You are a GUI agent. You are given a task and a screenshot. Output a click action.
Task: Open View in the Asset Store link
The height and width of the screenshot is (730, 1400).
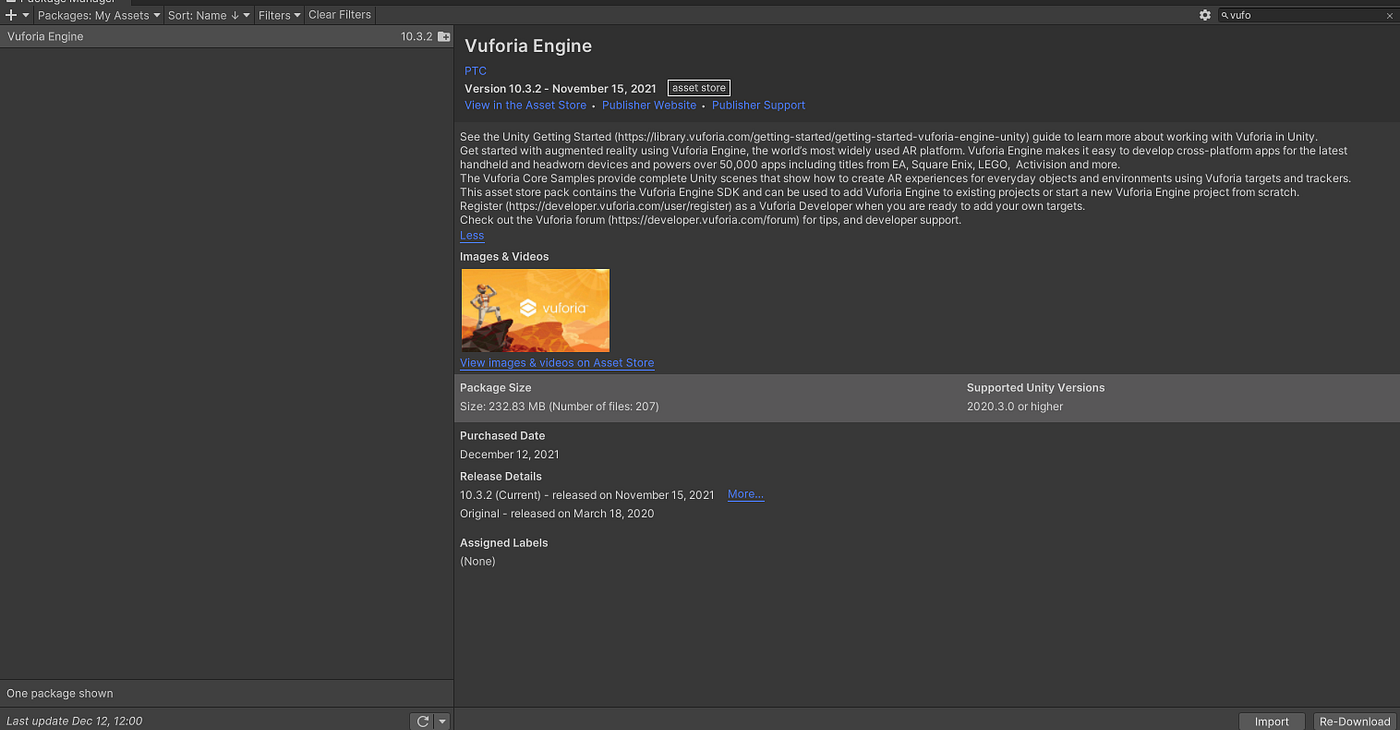(525, 105)
